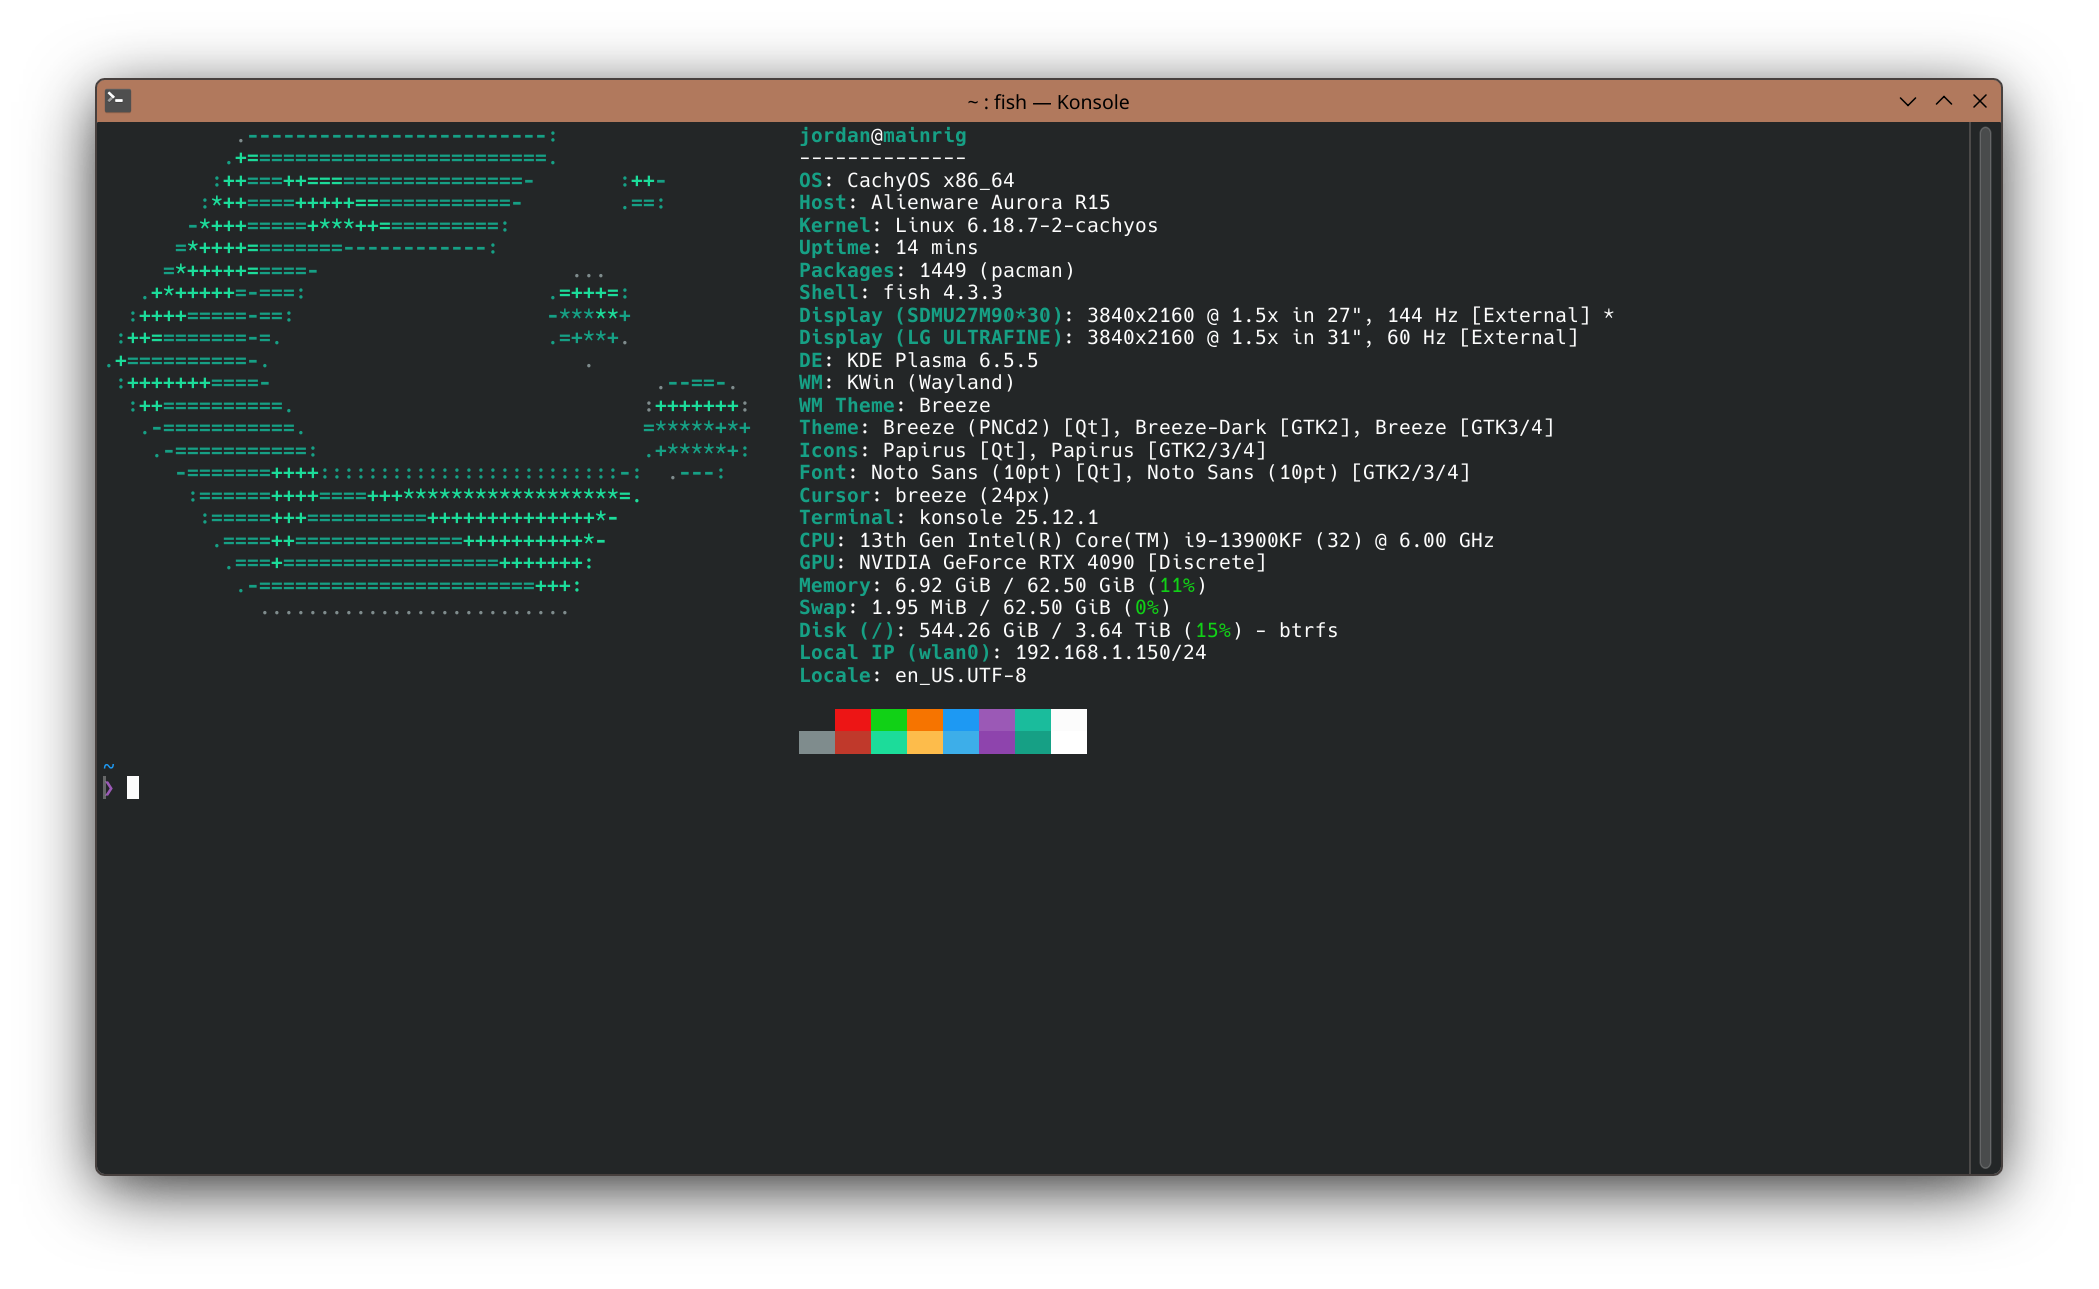Click the 'Local IP (wlan0)' label
The height and width of the screenshot is (1289, 2099).
[894, 652]
